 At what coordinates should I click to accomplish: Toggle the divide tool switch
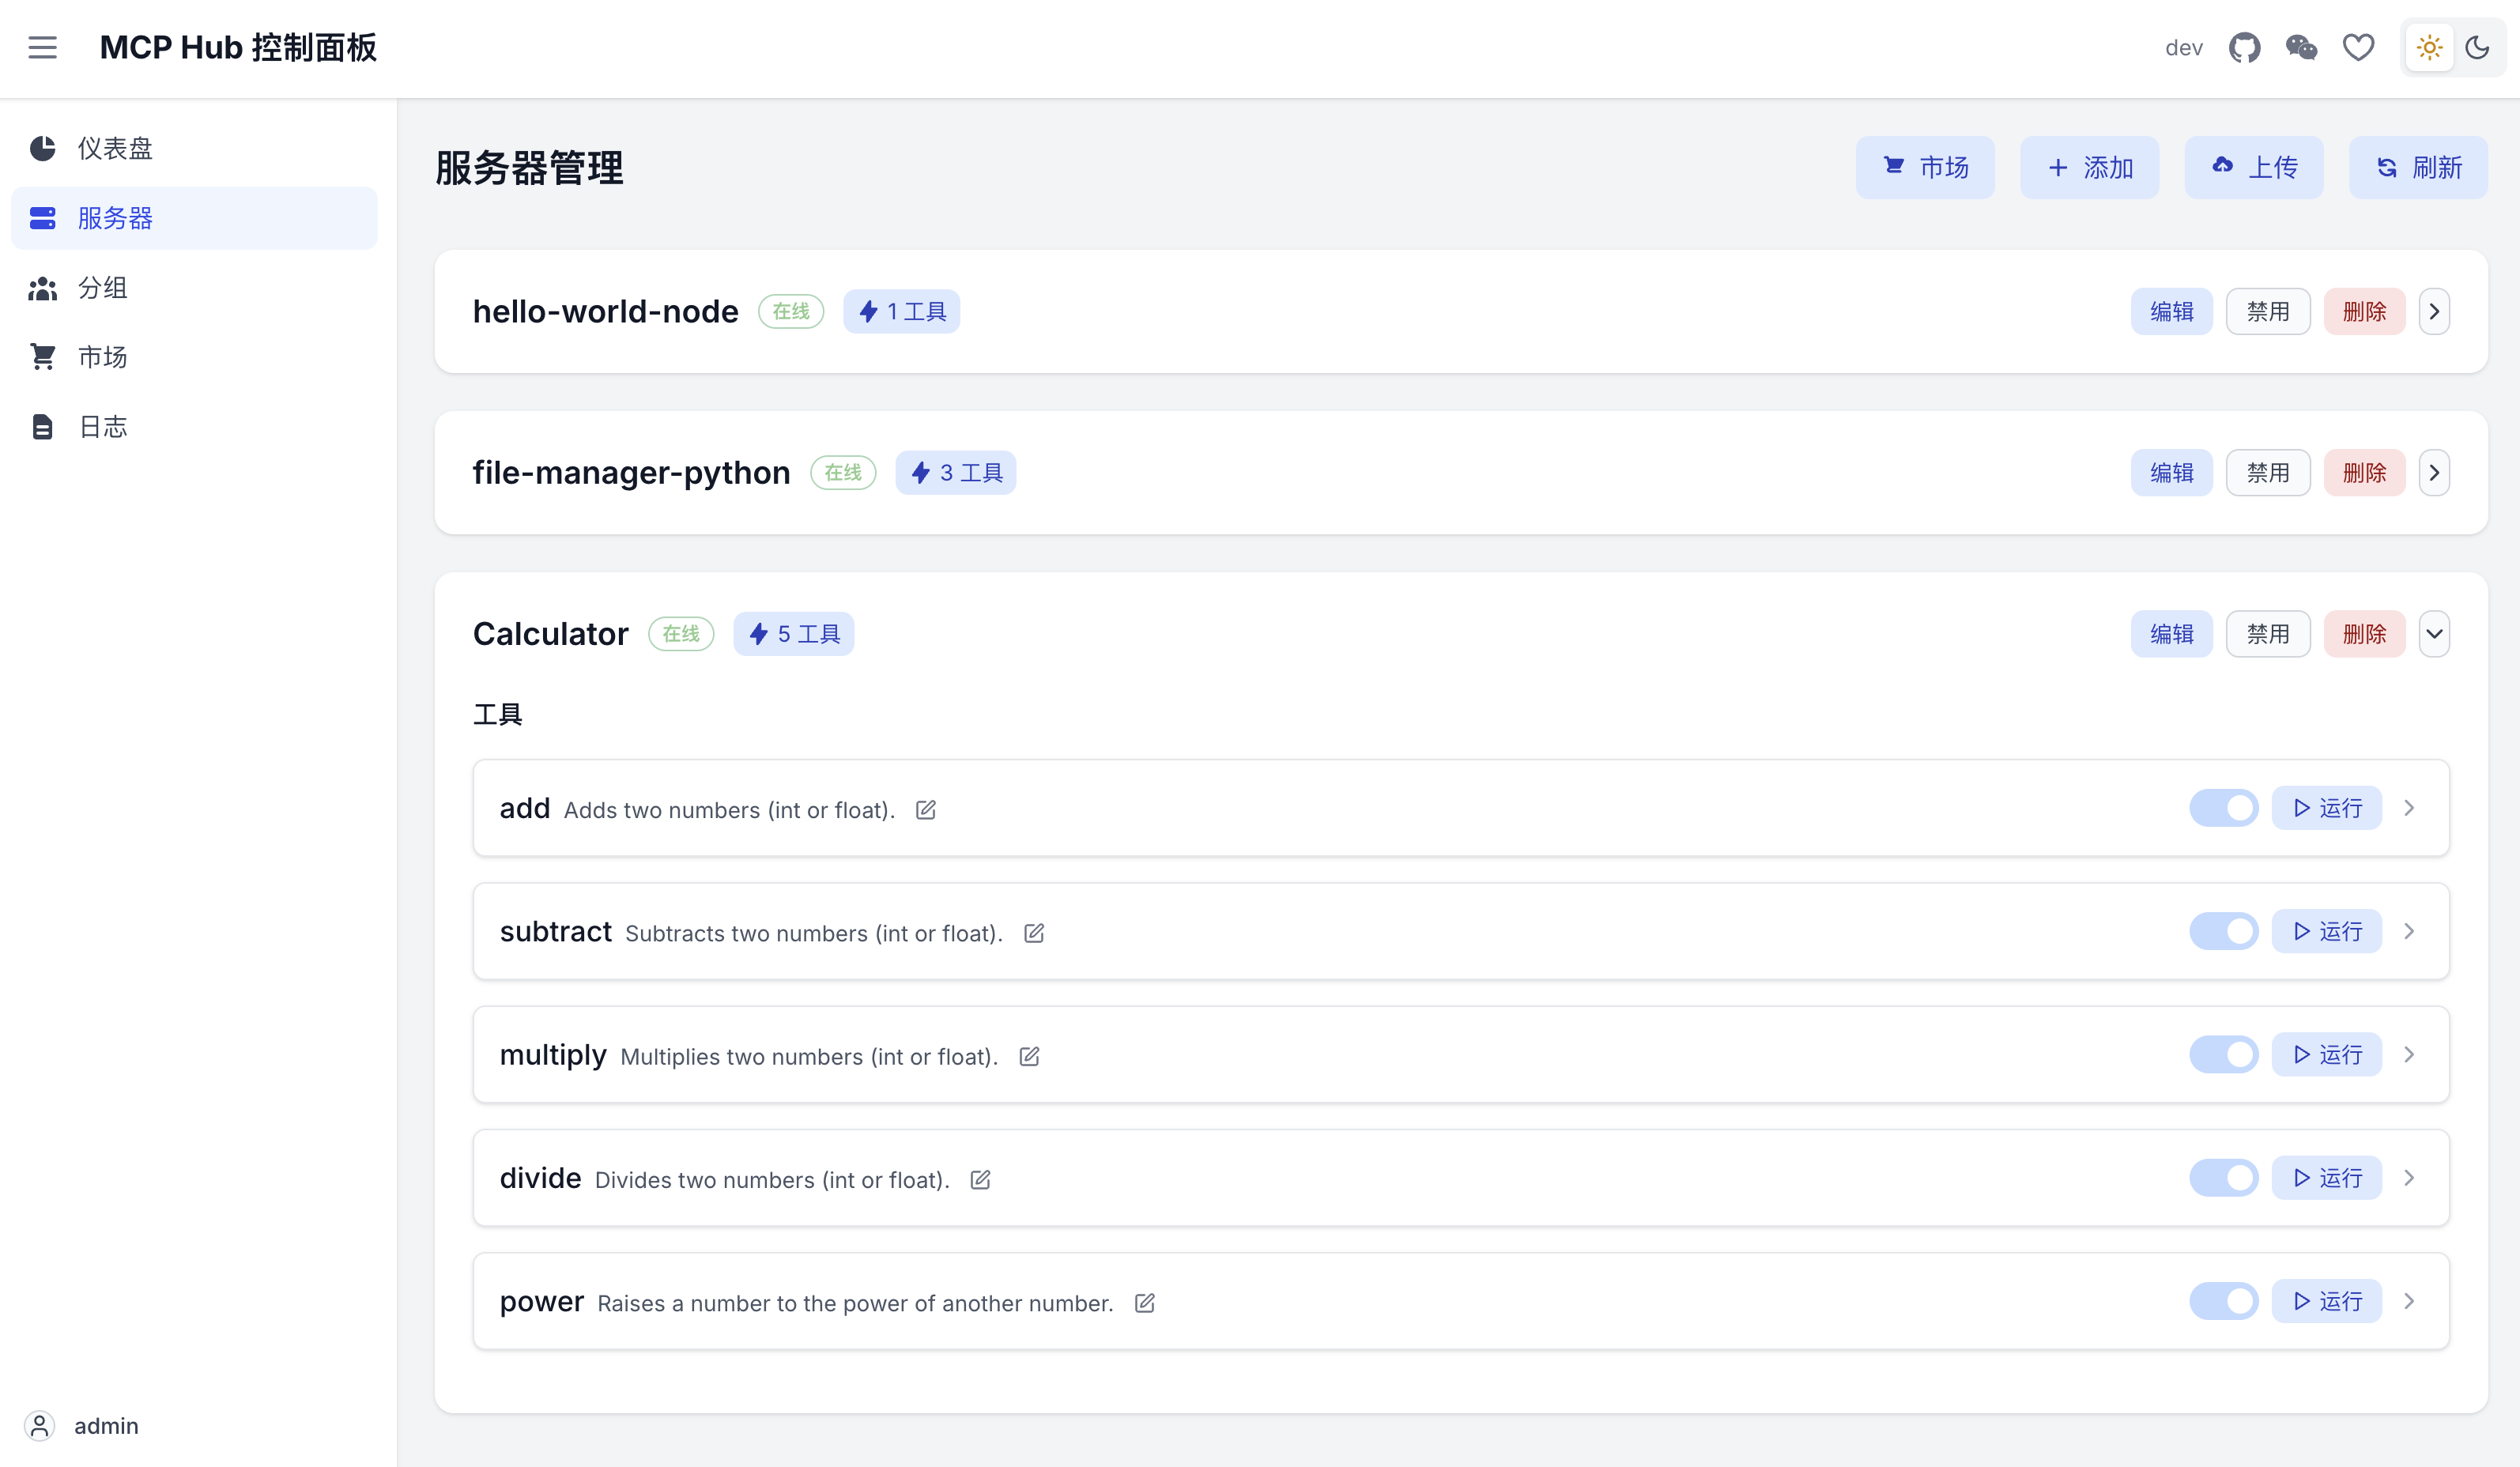[x=2223, y=1177]
